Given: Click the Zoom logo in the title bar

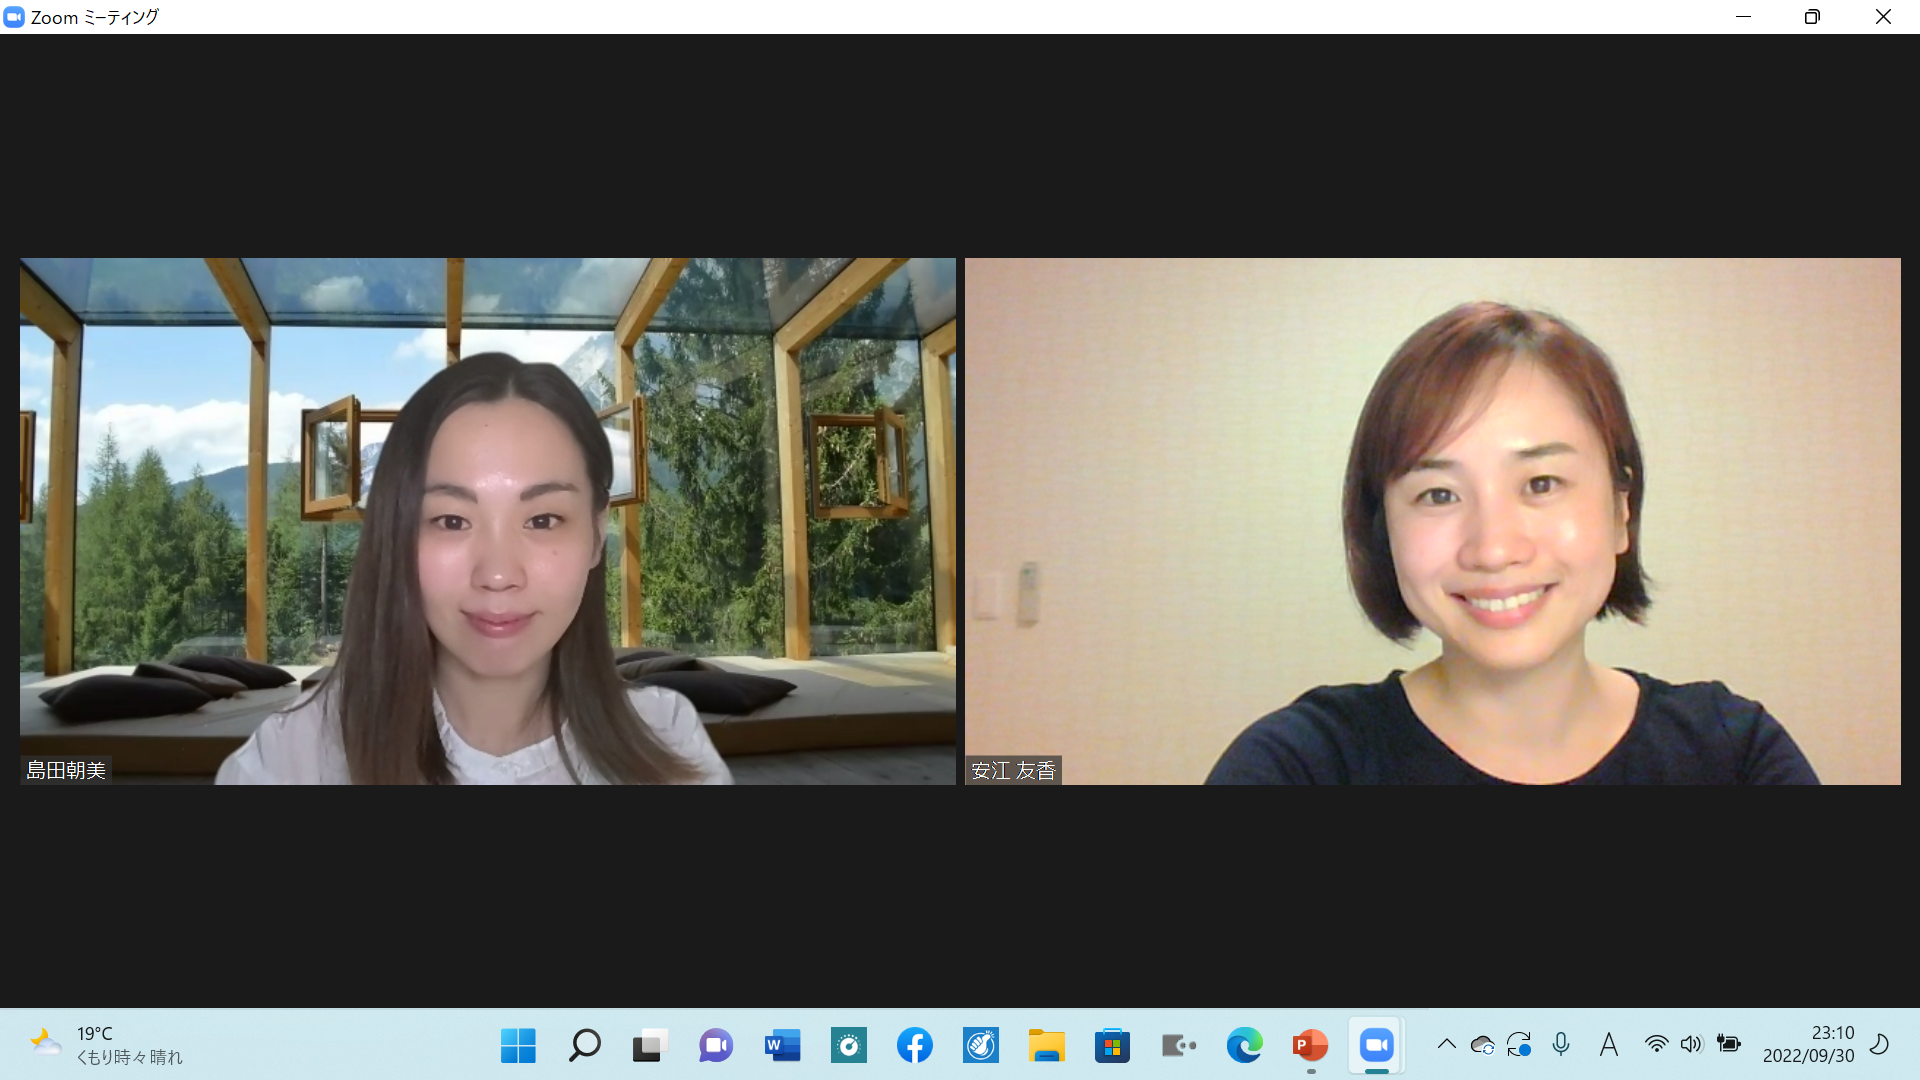Looking at the screenshot, I should tap(14, 17).
